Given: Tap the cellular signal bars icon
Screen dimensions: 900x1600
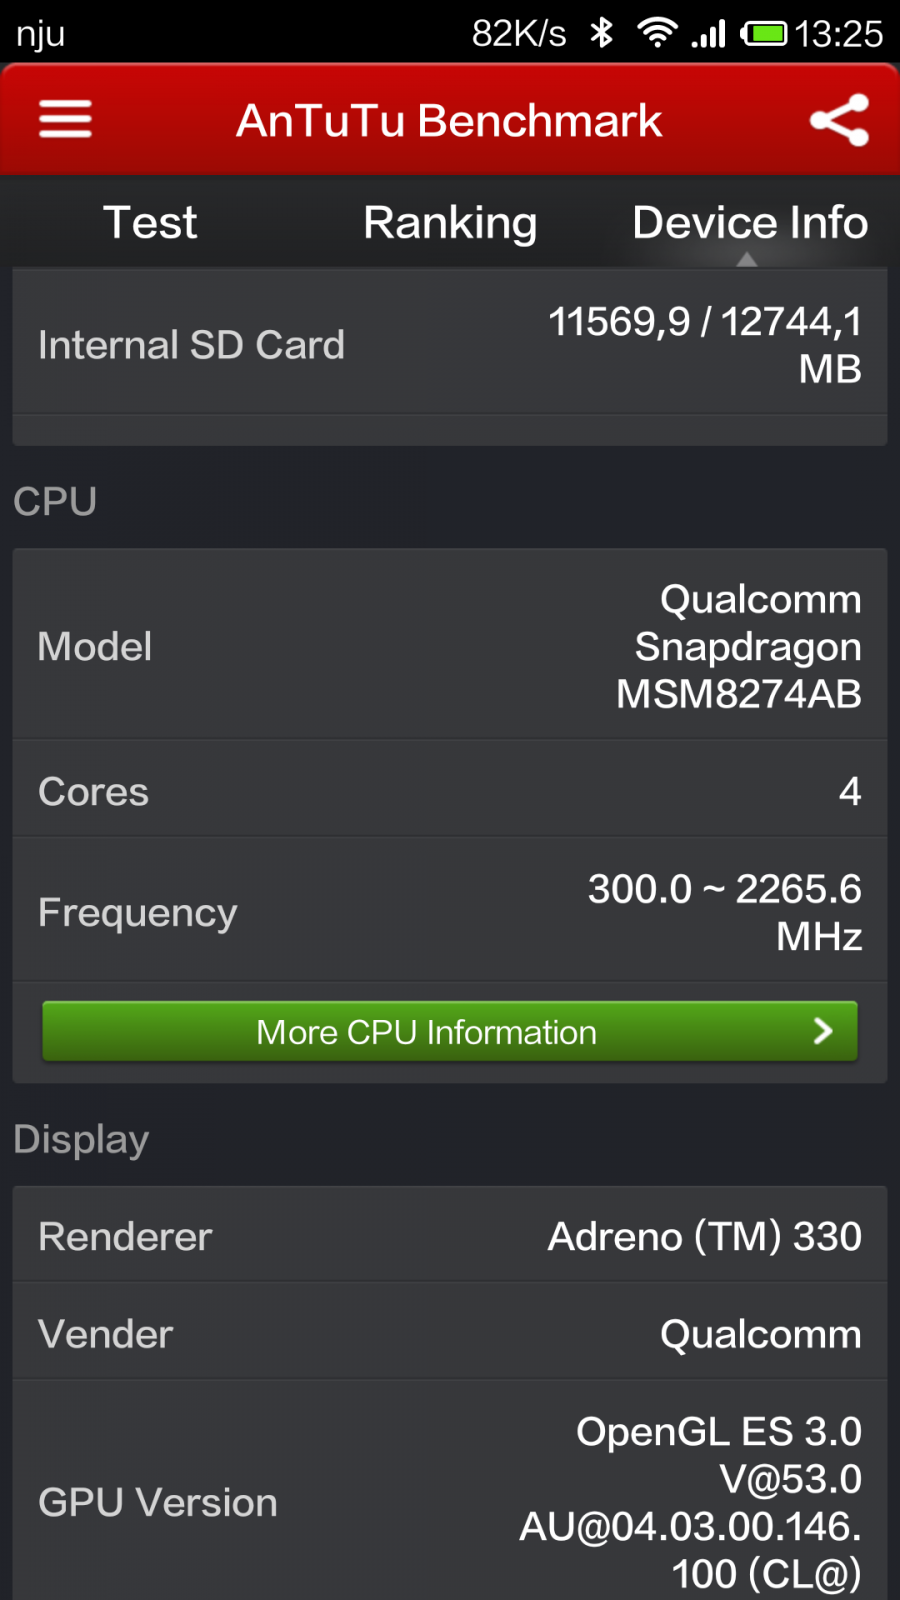Looking at the screenshot, I should point(709,34).
